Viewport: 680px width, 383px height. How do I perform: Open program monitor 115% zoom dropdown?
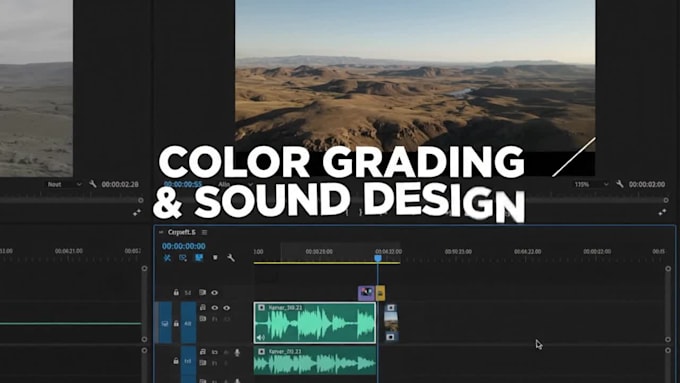(591, 184)
